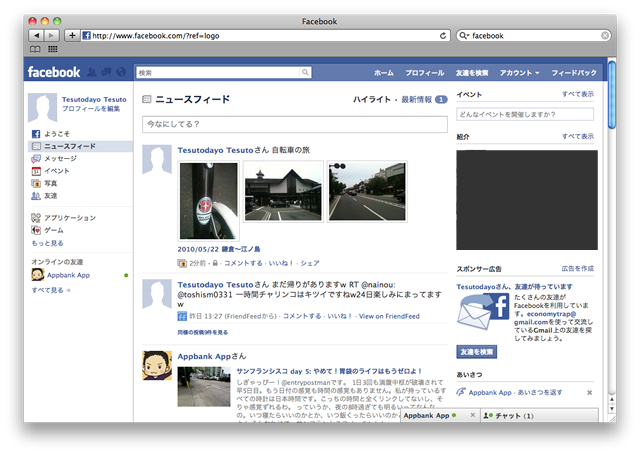The height and width of the screenshot is (455, 640).
Task: Open the street road photo thumbnail
Action: pyautogui.click(x=367, y=191)
